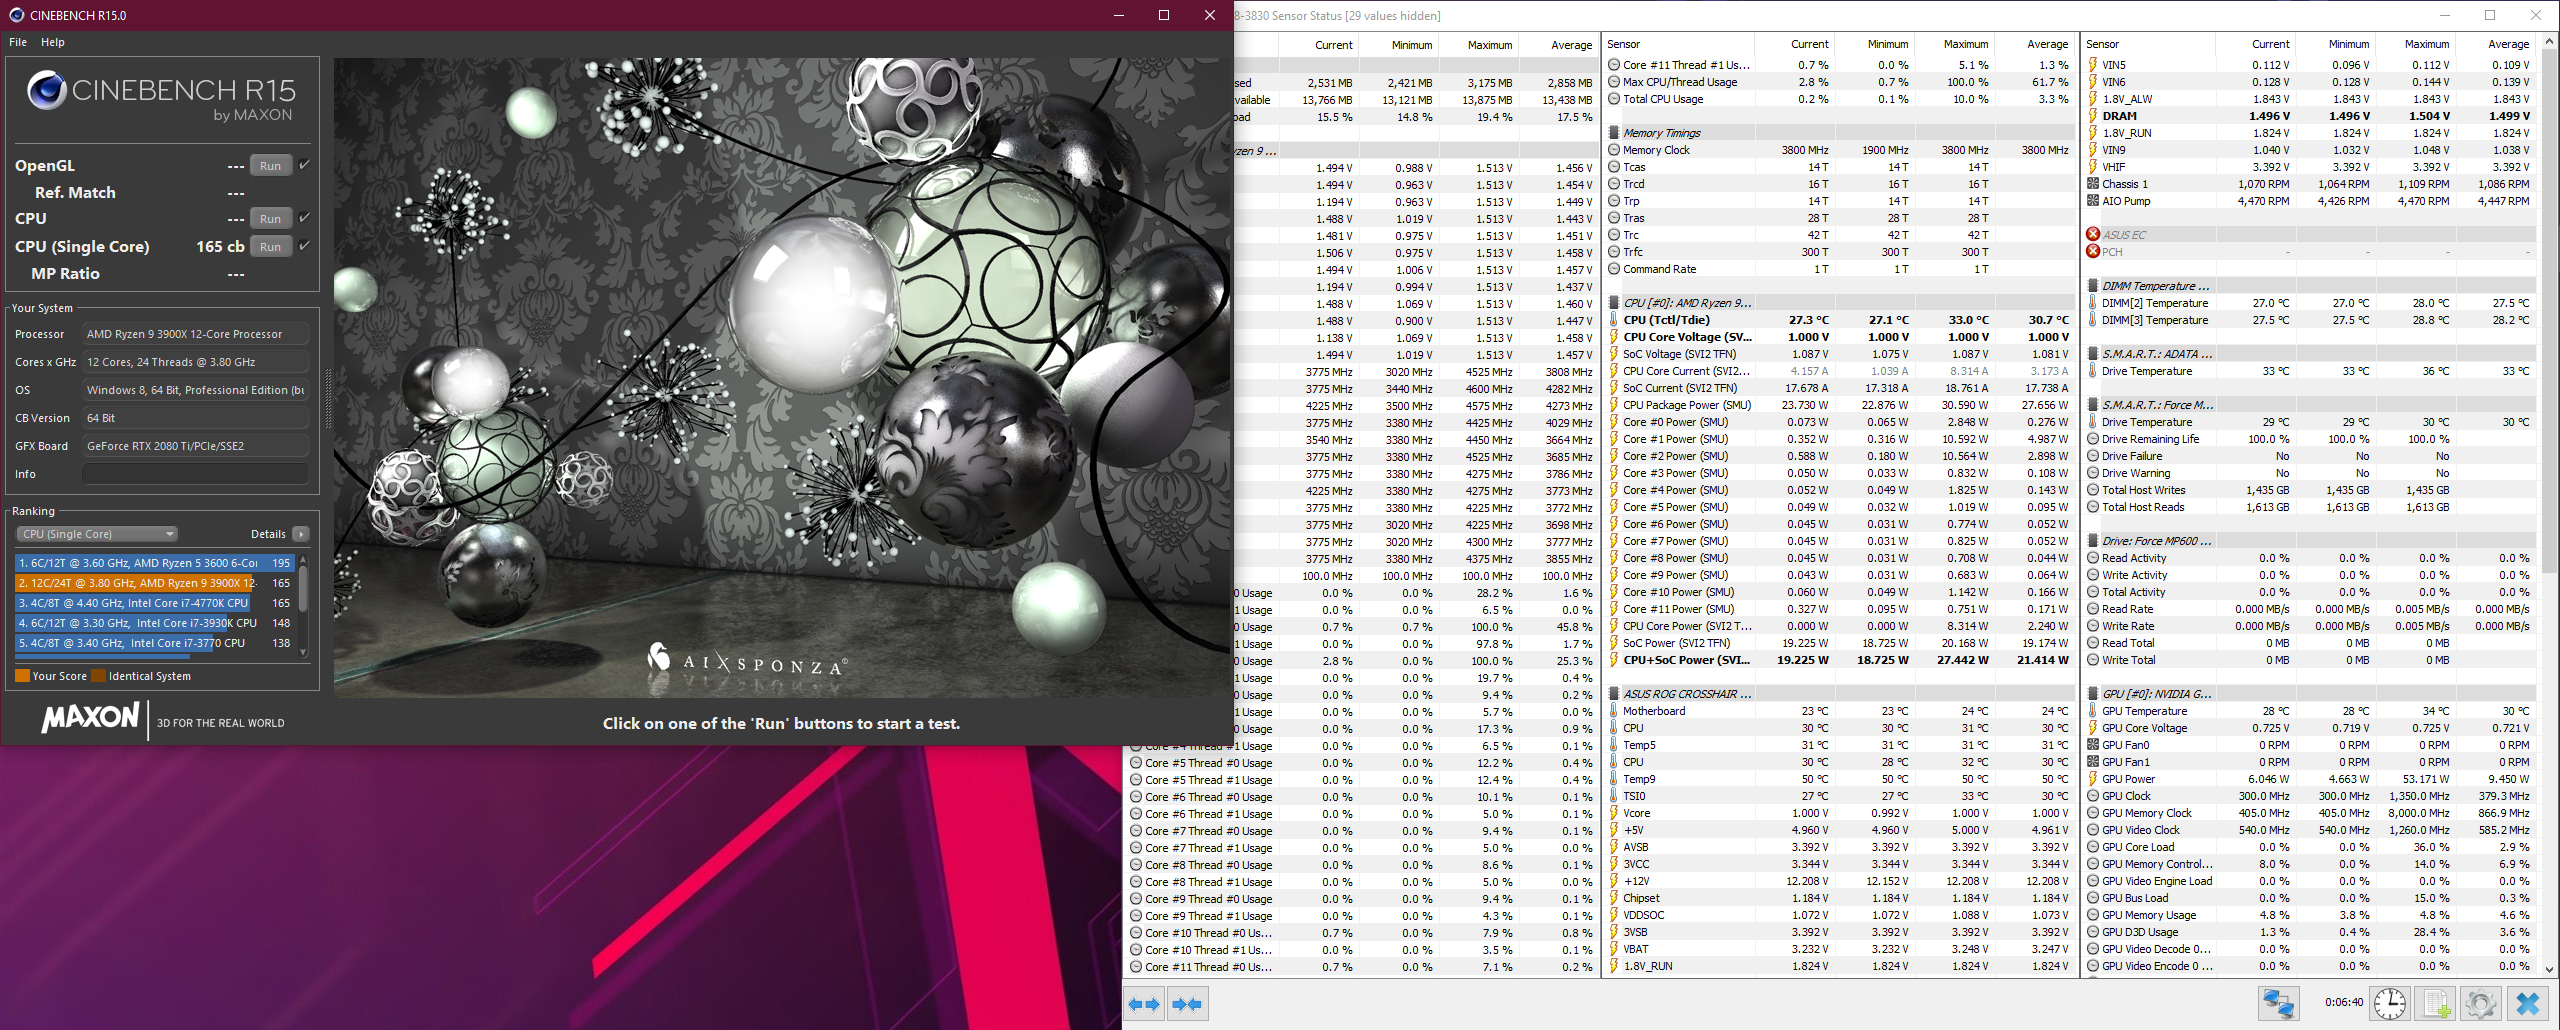Select the GPU Memory Usage sensor row
This screenshot has height=1030, width=2560.
[x=2311, y=915]
